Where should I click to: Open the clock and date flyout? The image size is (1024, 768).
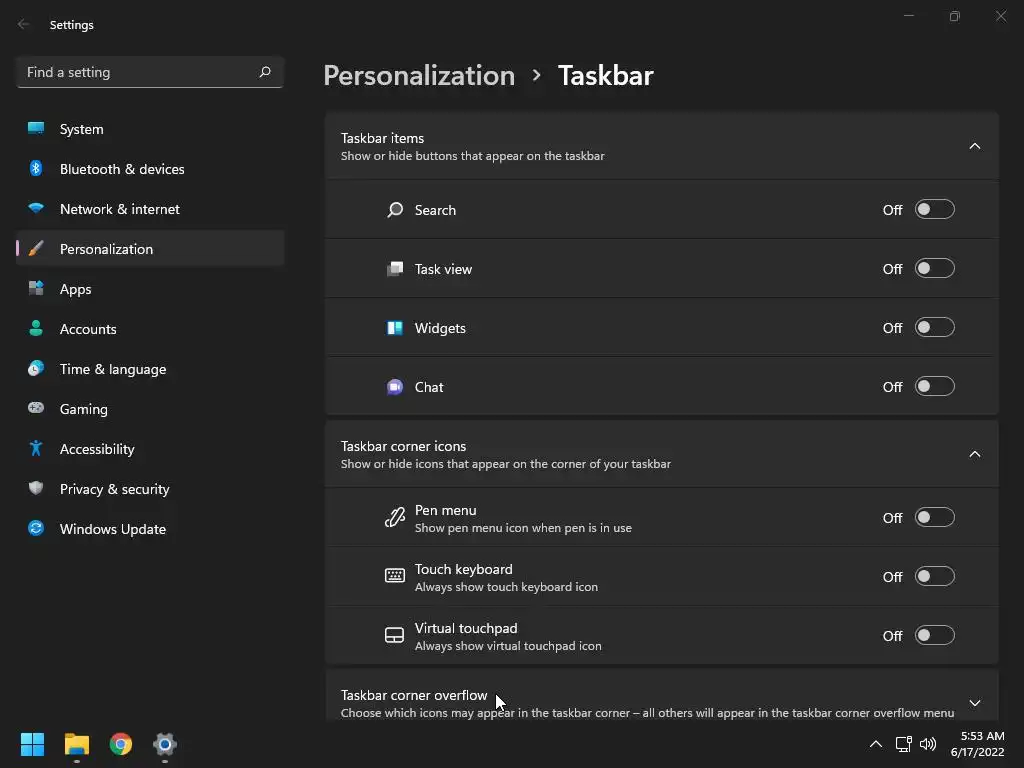click(976, 744)
